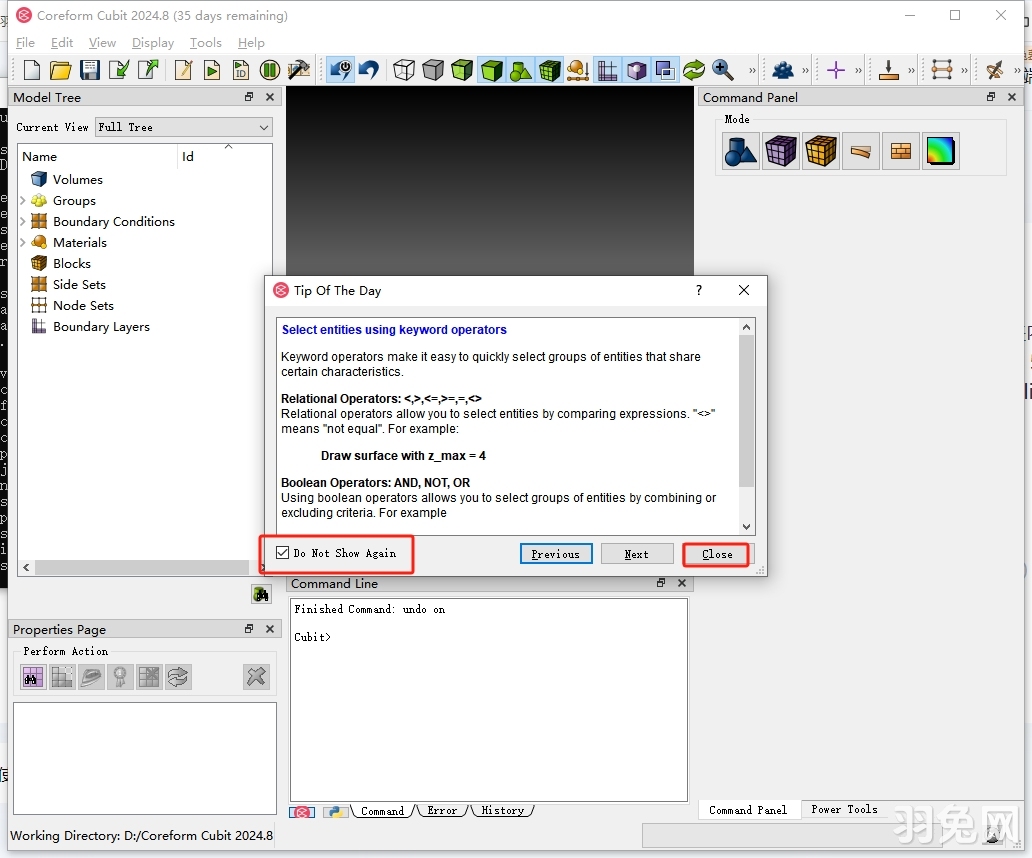This screenshot has height=858, width=1032.
Task: Select Geometry mode in Command Panel
Action: tap(741, 151)
